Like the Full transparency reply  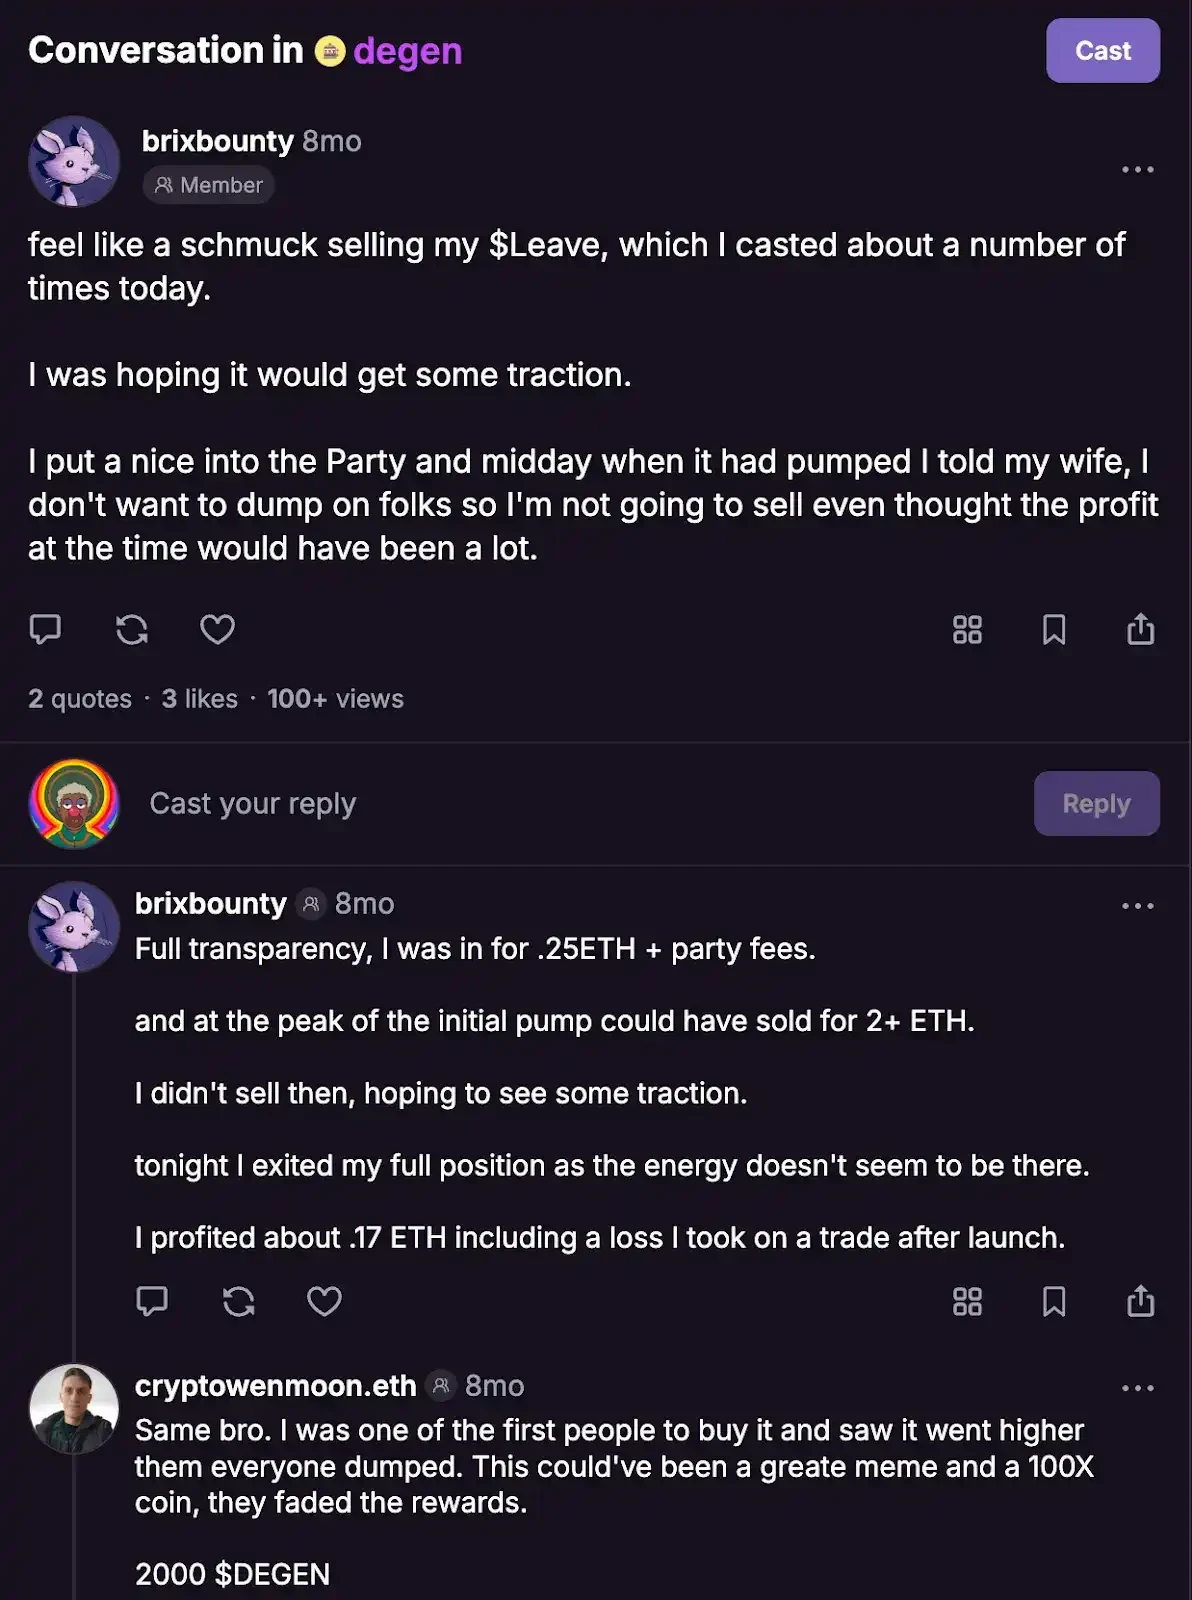pyautogui.click(x=324, y=1301)
